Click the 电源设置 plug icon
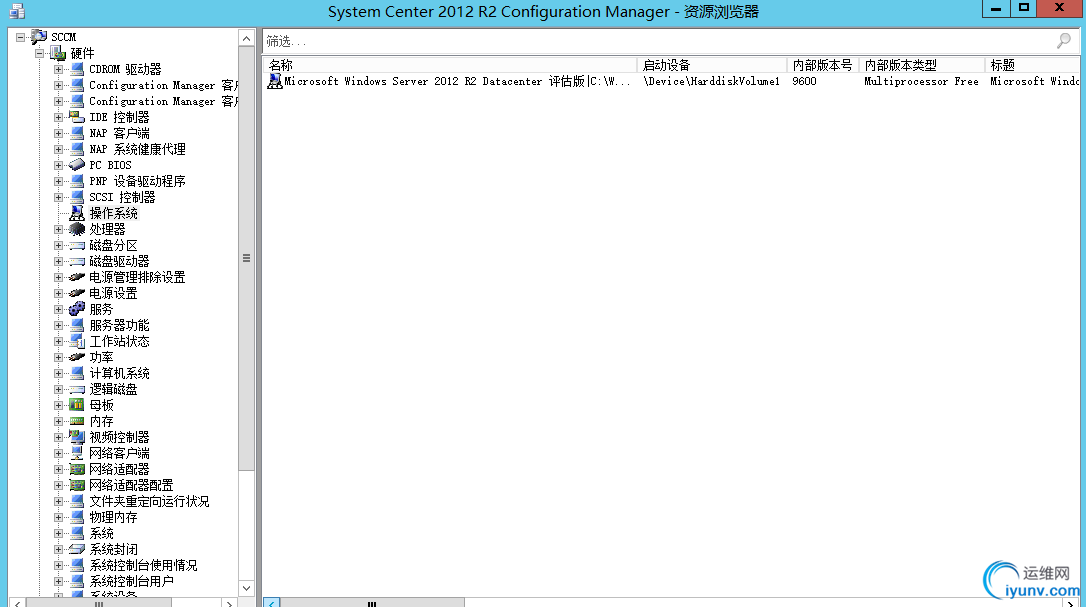 pos(77,293)
